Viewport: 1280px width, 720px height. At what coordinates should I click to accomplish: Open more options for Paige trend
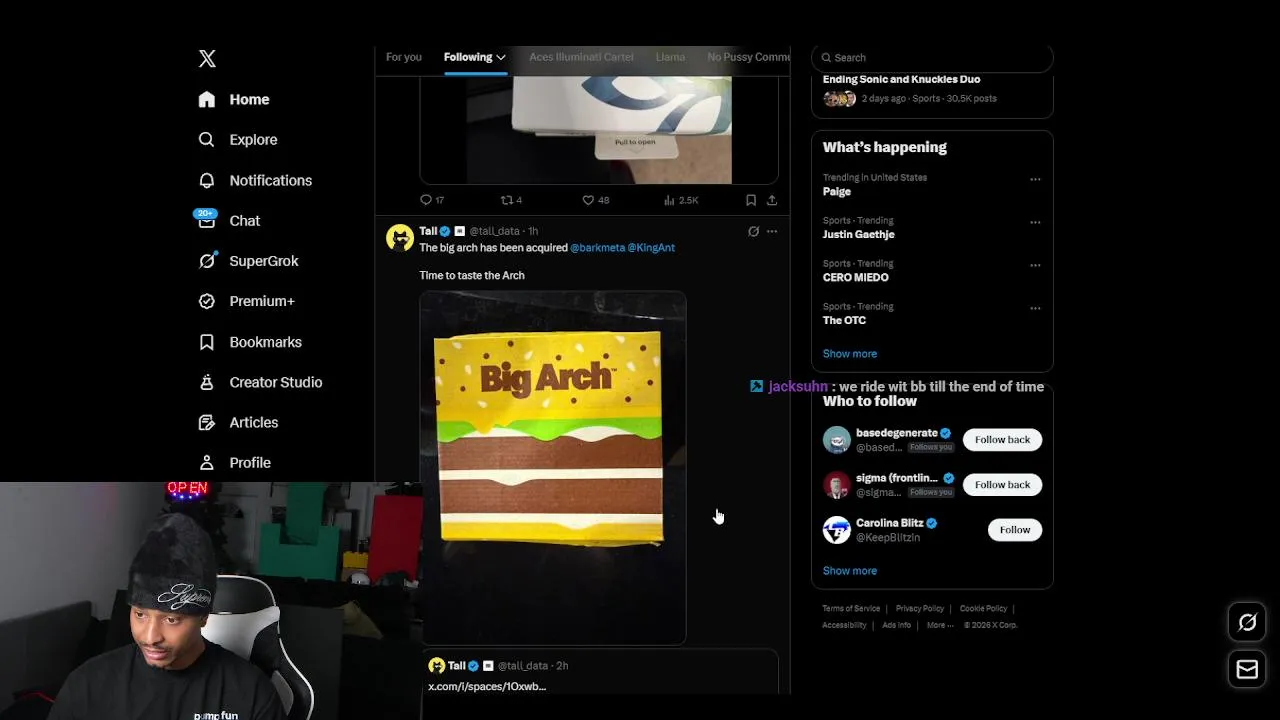1035,180
